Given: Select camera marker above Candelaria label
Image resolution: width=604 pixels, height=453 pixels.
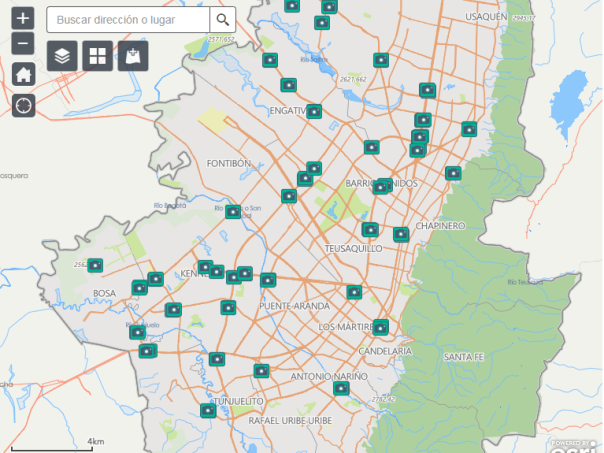Looking at the screenshot, I should click(380, 327).
